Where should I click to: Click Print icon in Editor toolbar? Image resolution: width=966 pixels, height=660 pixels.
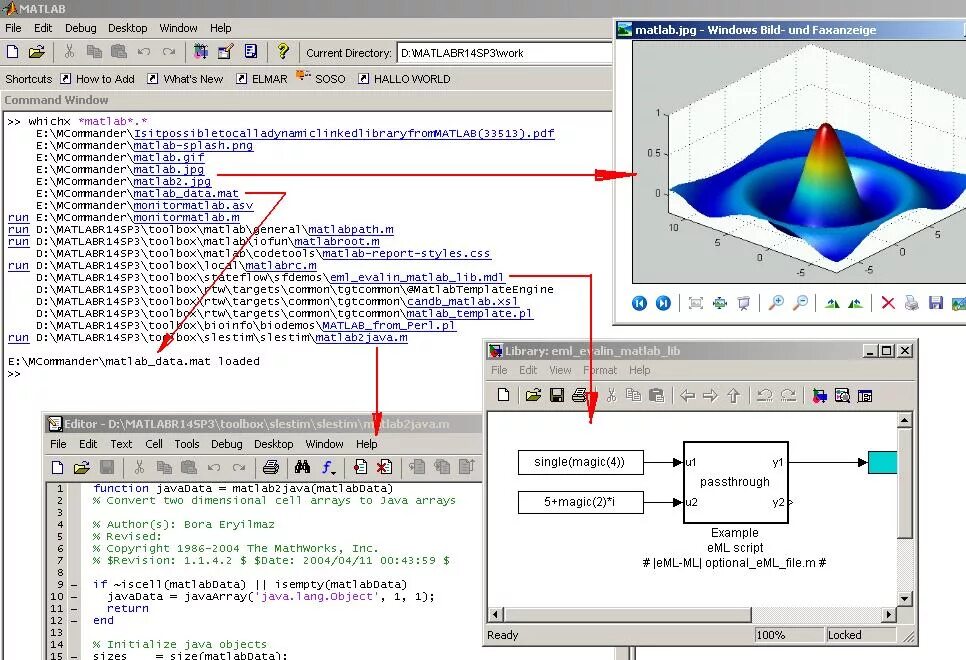[x=270, y=467]
